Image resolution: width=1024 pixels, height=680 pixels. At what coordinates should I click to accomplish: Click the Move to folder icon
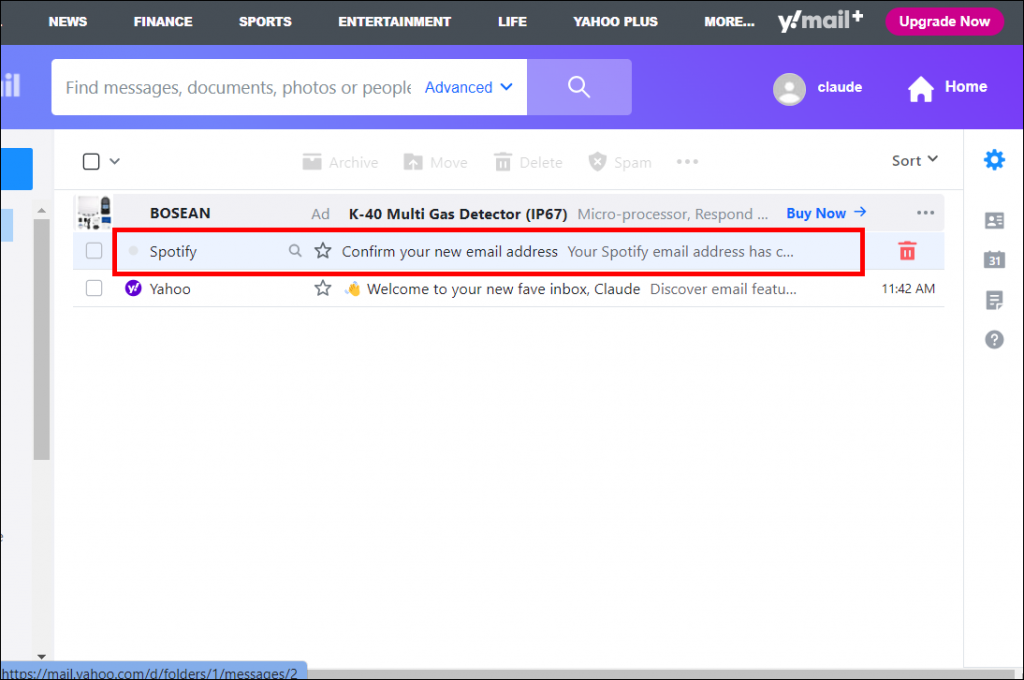click(x=435, y=161)
